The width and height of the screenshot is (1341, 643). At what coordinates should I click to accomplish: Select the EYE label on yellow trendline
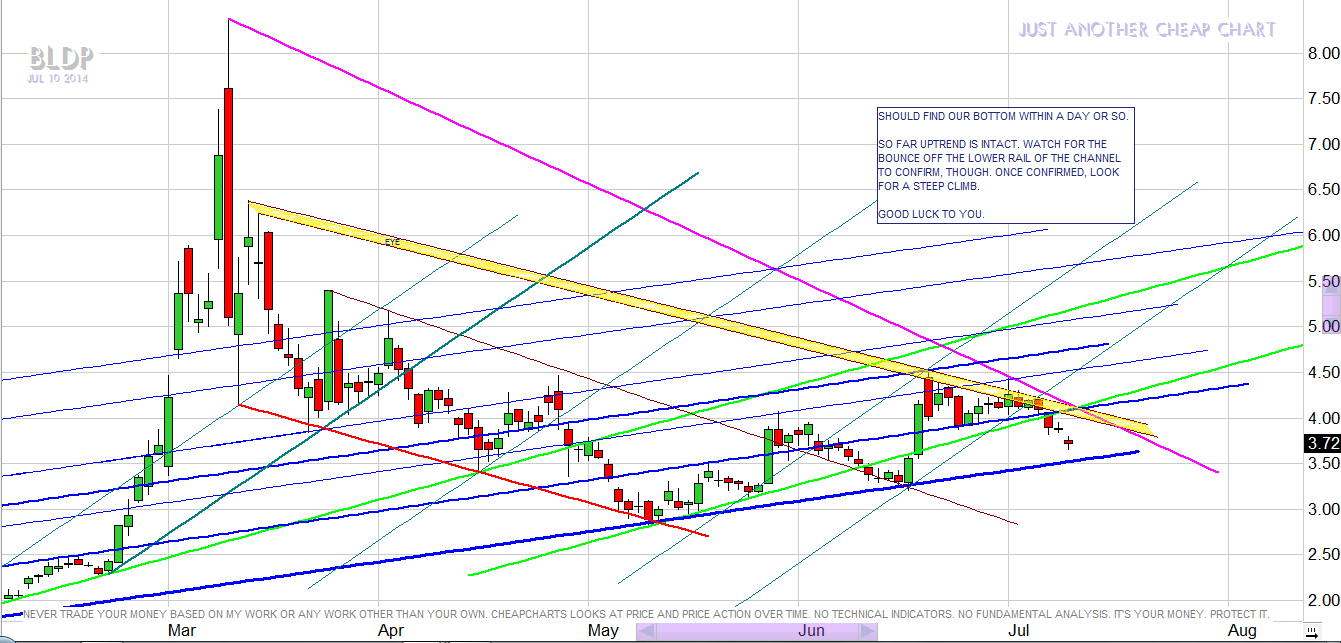click(392, 242)
